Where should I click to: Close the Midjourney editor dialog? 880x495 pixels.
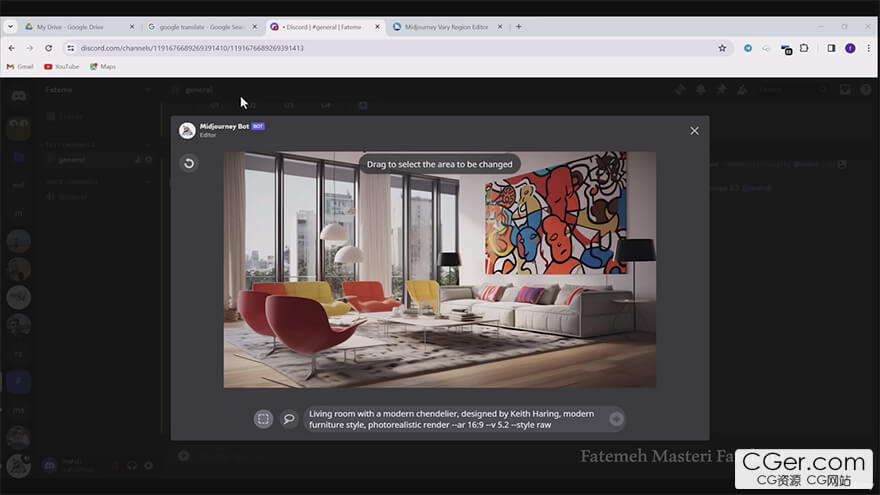tap(694, 131)
